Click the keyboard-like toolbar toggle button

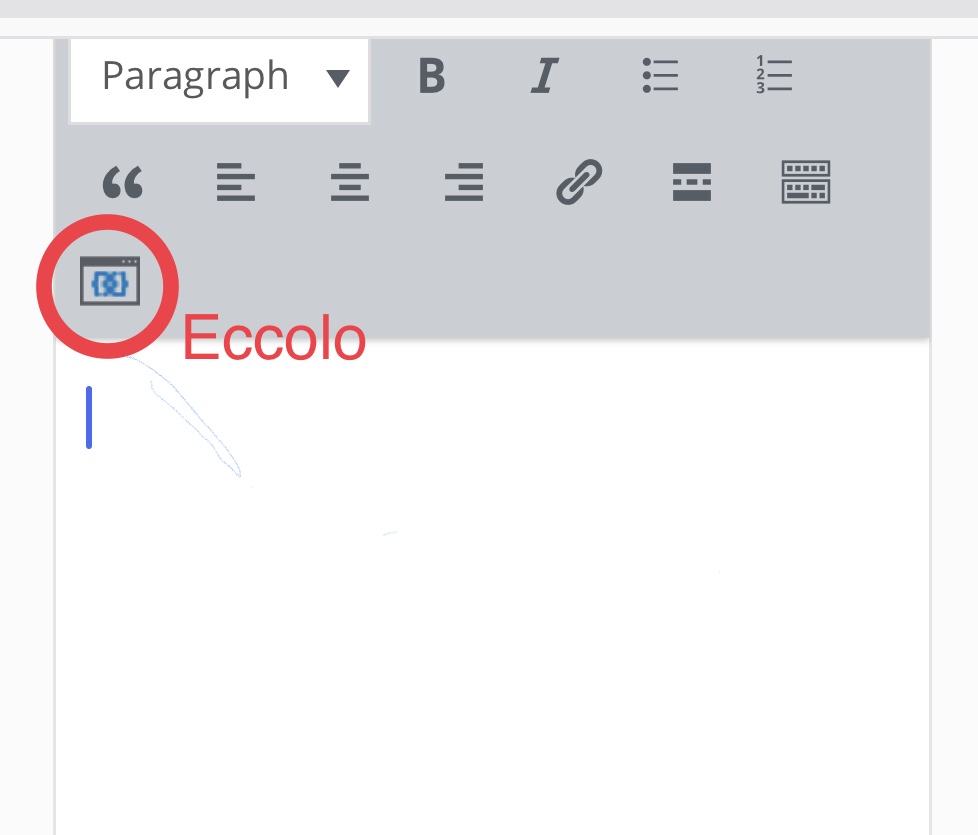pyautogui.click(x=806, y=182)
